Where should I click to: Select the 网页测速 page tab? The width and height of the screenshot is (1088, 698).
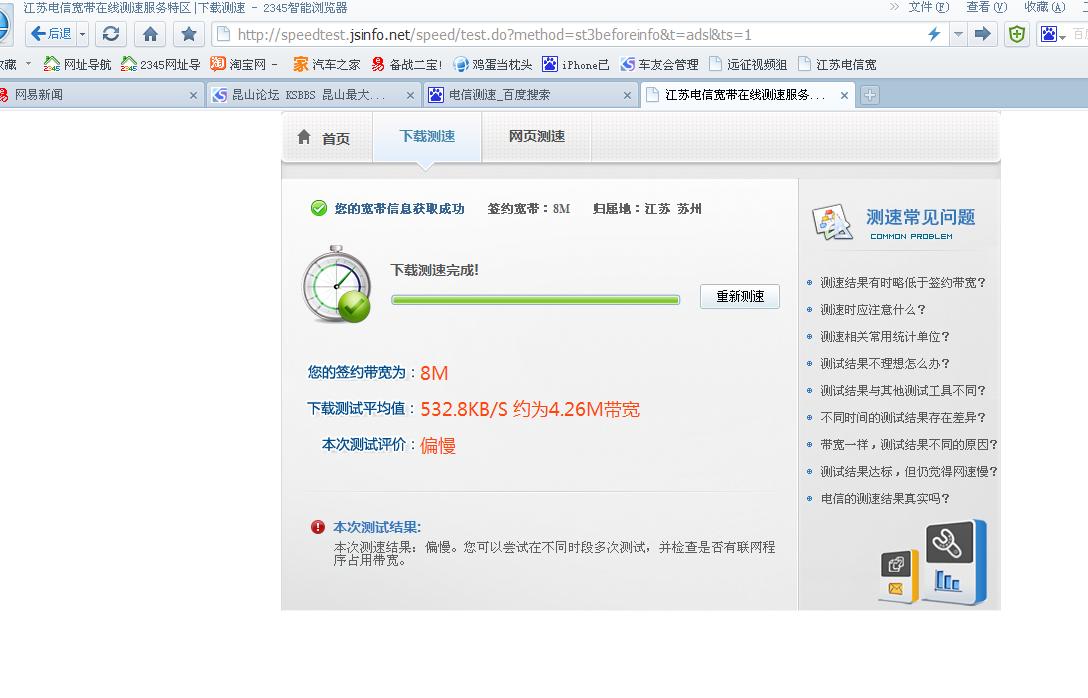coord(536,137)
